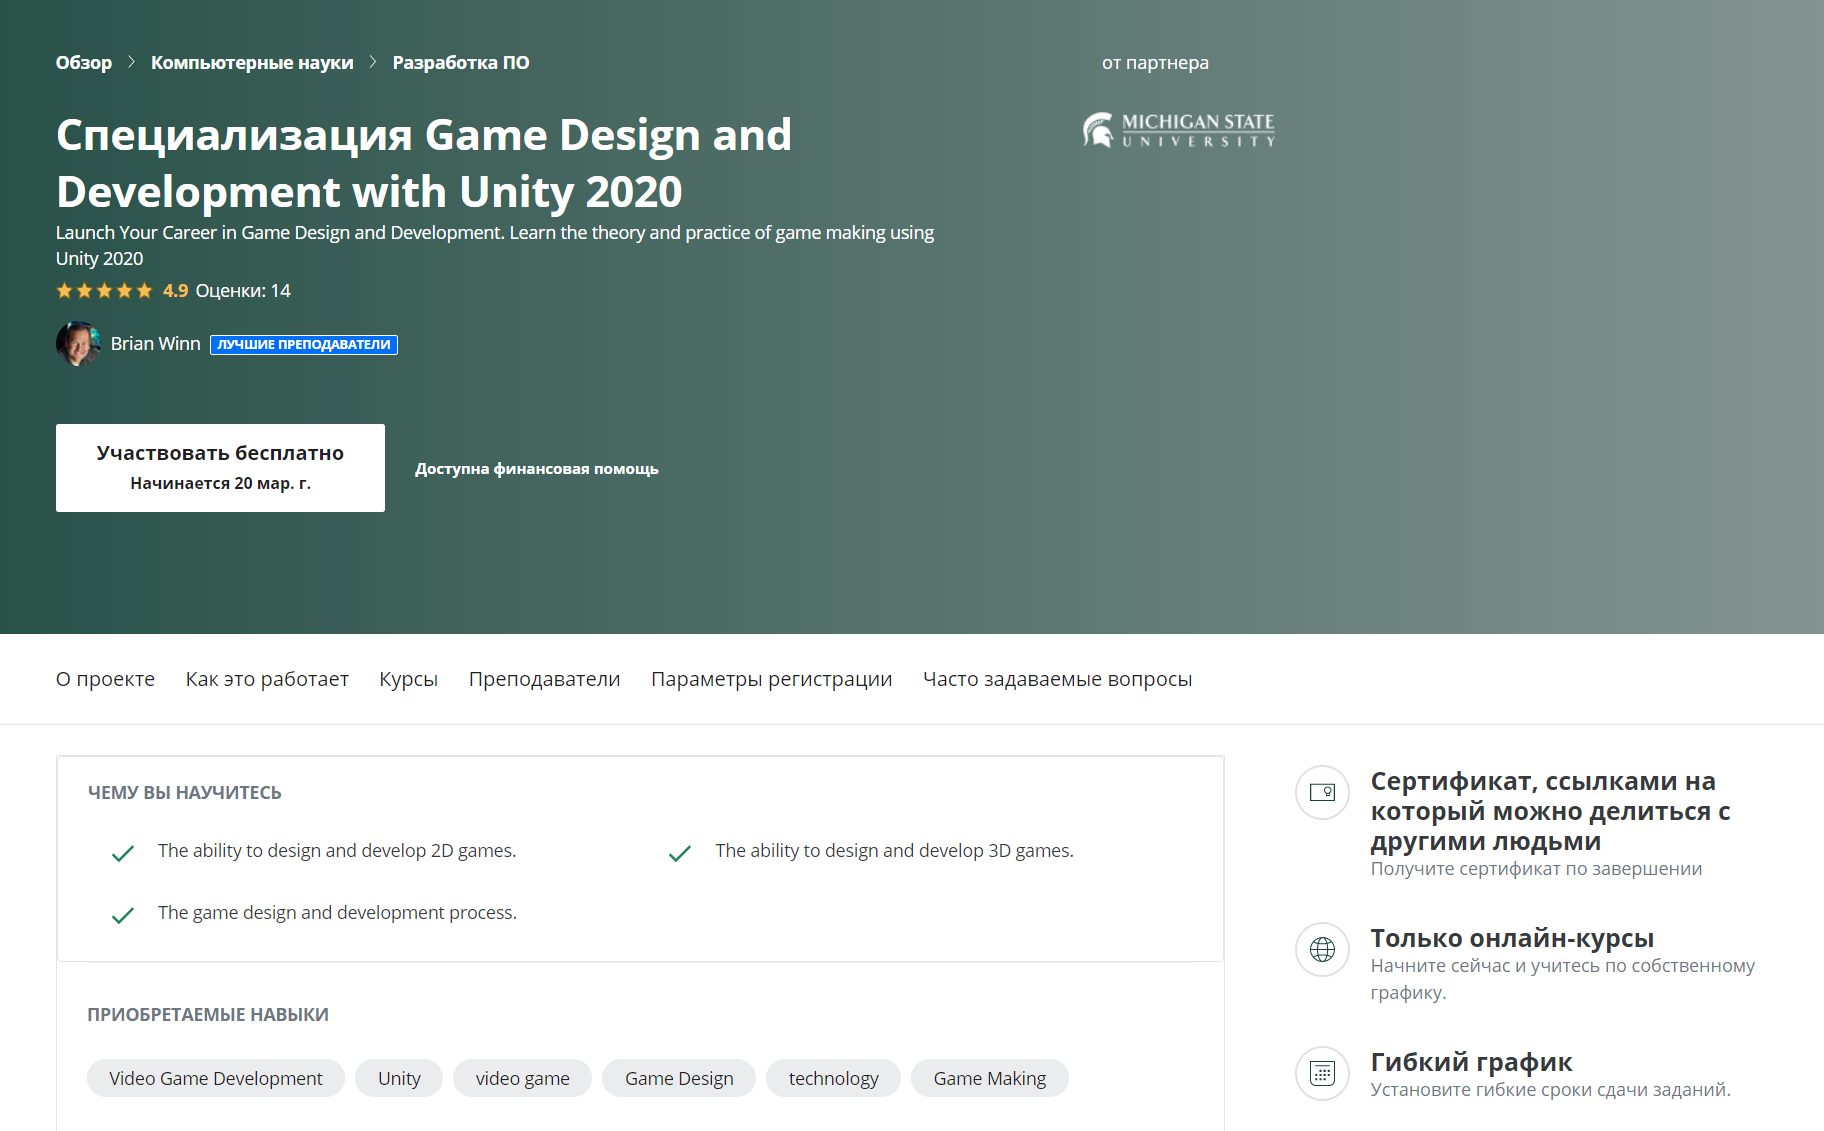This screenshot has width=1824, height=1131.
Task: Click 'The ability to design and develop 3D games.'
Action: [x=894, y=851]
